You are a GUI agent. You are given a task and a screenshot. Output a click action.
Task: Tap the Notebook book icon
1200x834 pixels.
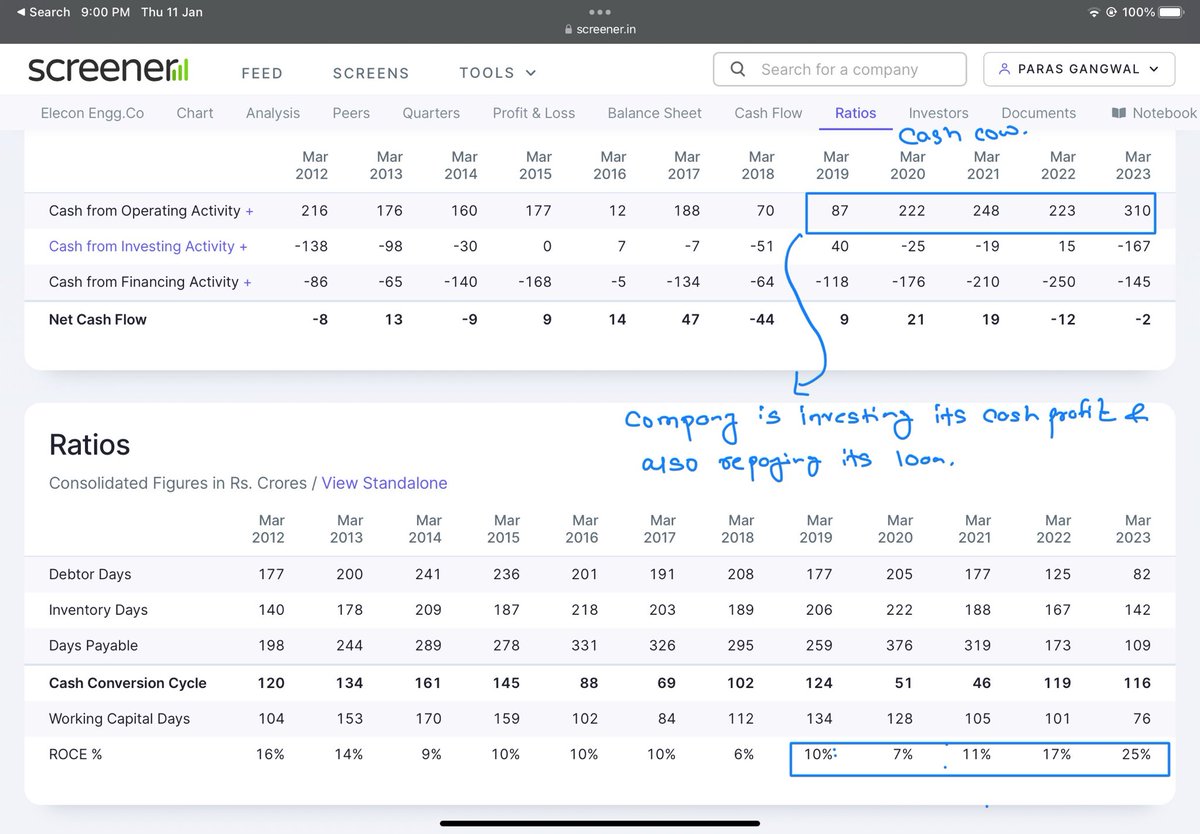(1119, 113)
